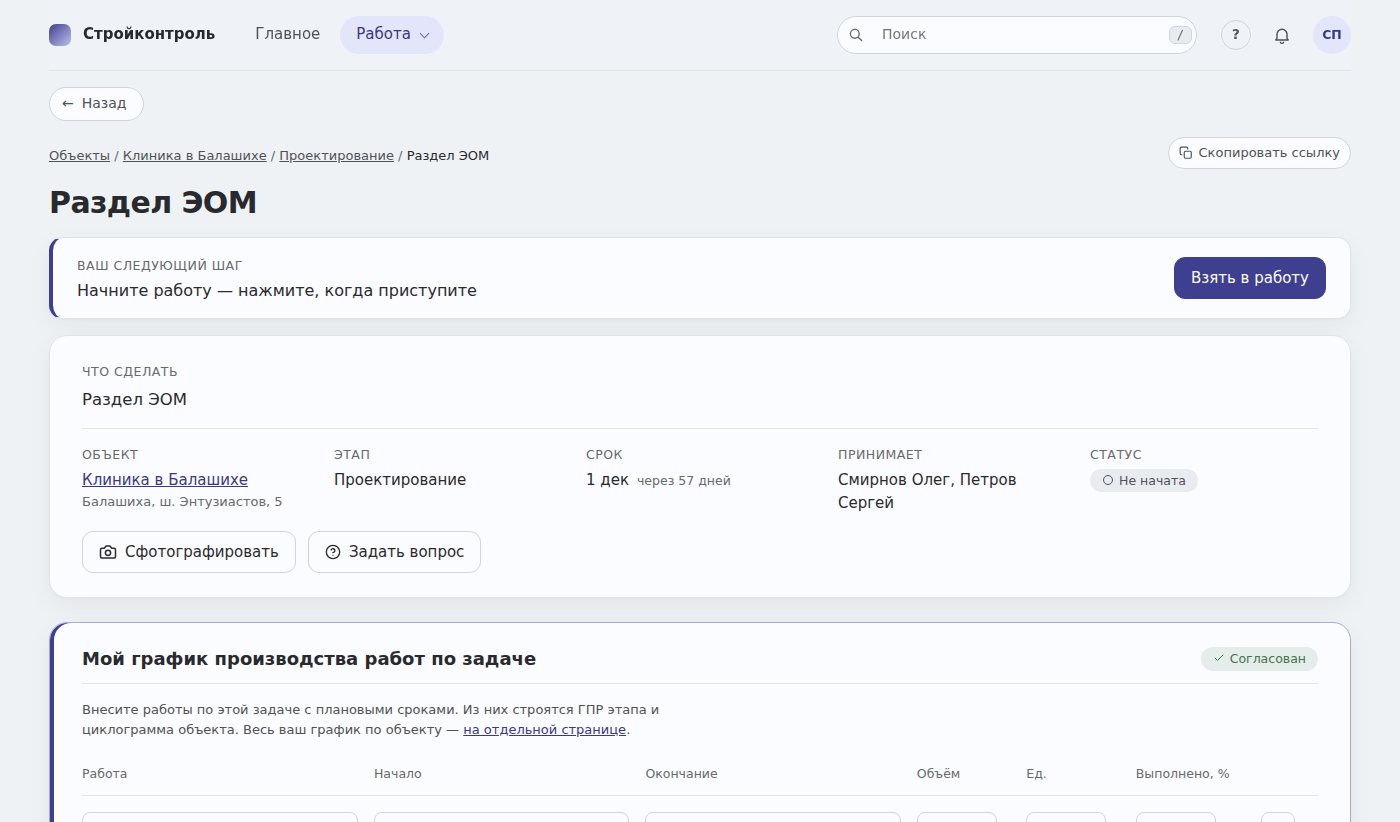The image size is (1400, 822).
Task: Copy link with Скопировать ссылку button
Action: 1259,153
